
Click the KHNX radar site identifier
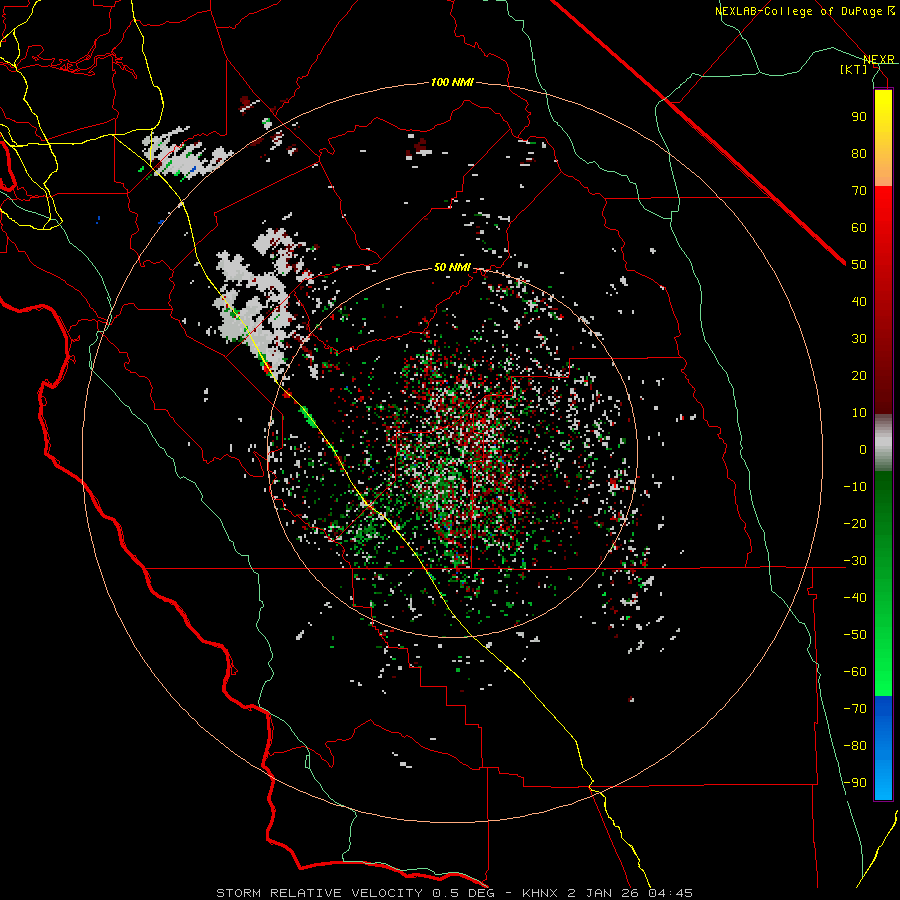(540, 893)
